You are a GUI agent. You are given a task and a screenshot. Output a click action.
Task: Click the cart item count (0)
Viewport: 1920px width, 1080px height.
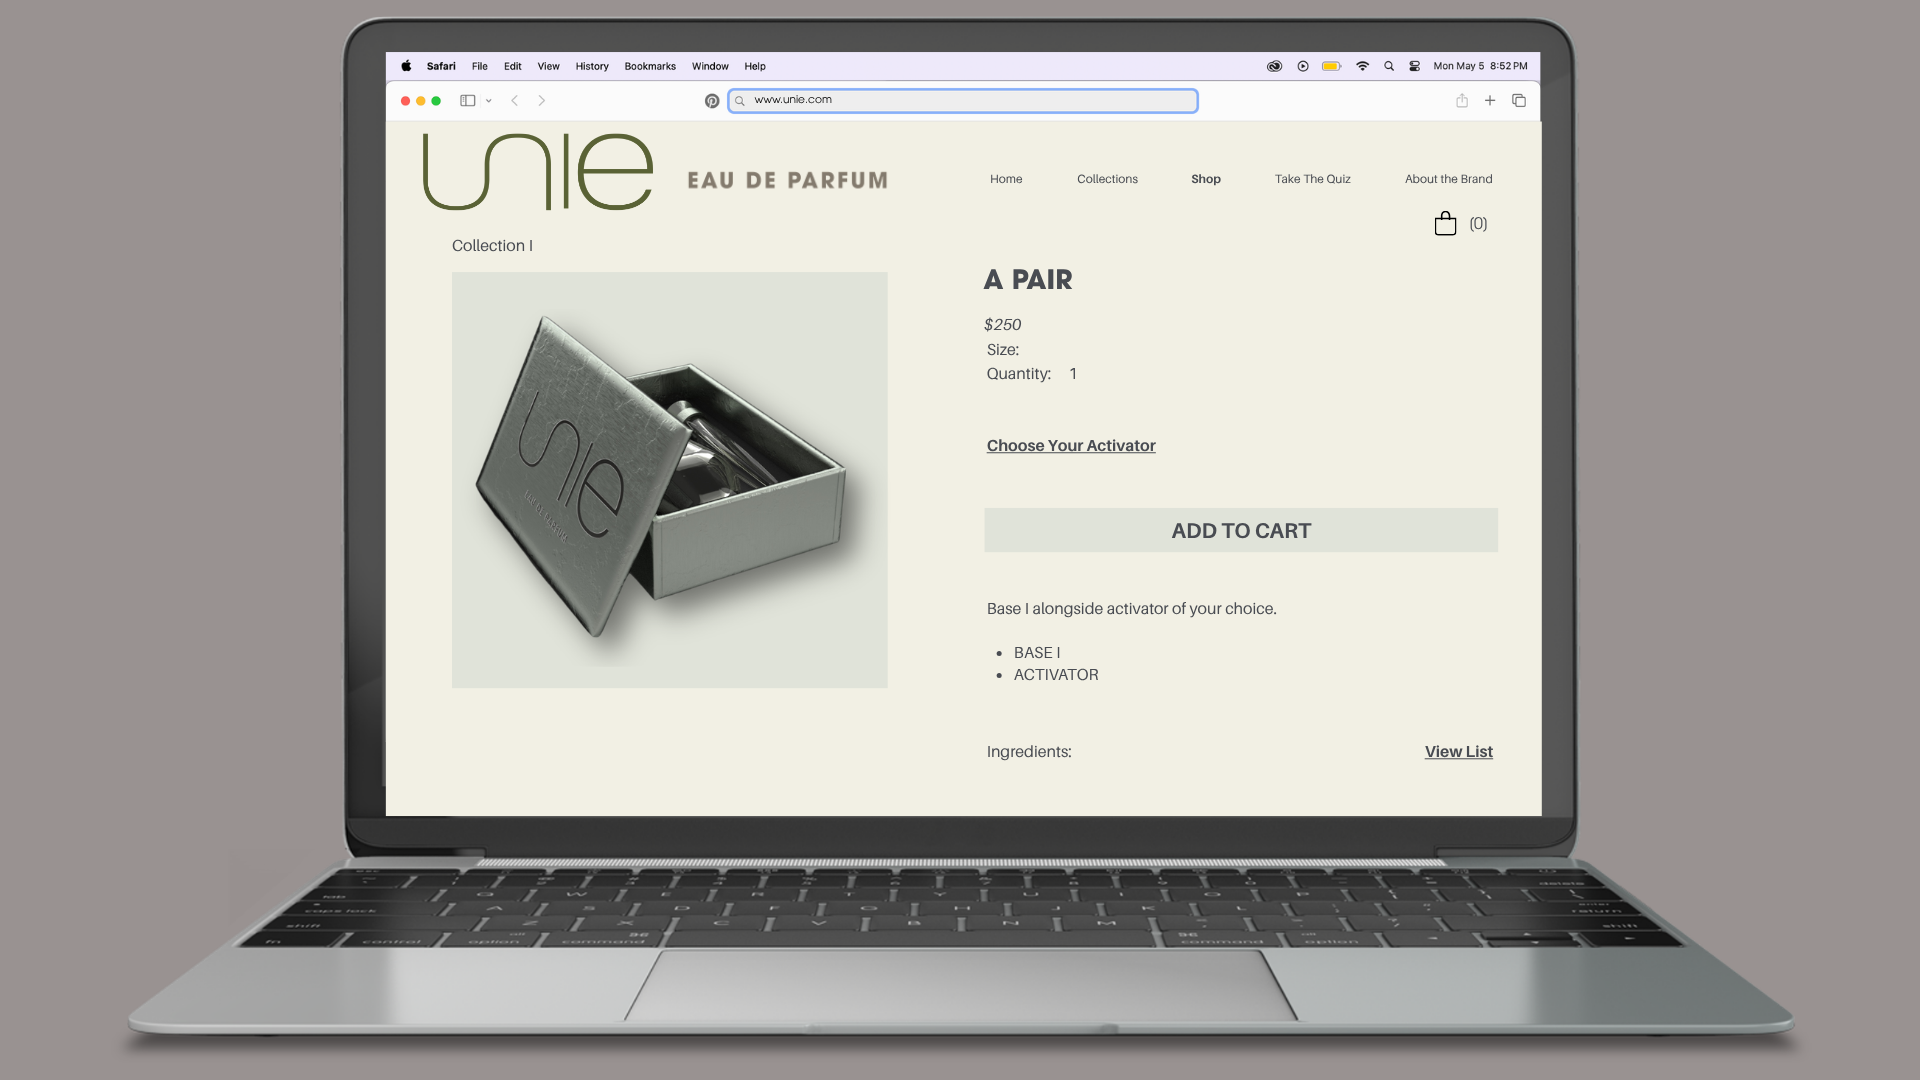[x=1478, y=224]
